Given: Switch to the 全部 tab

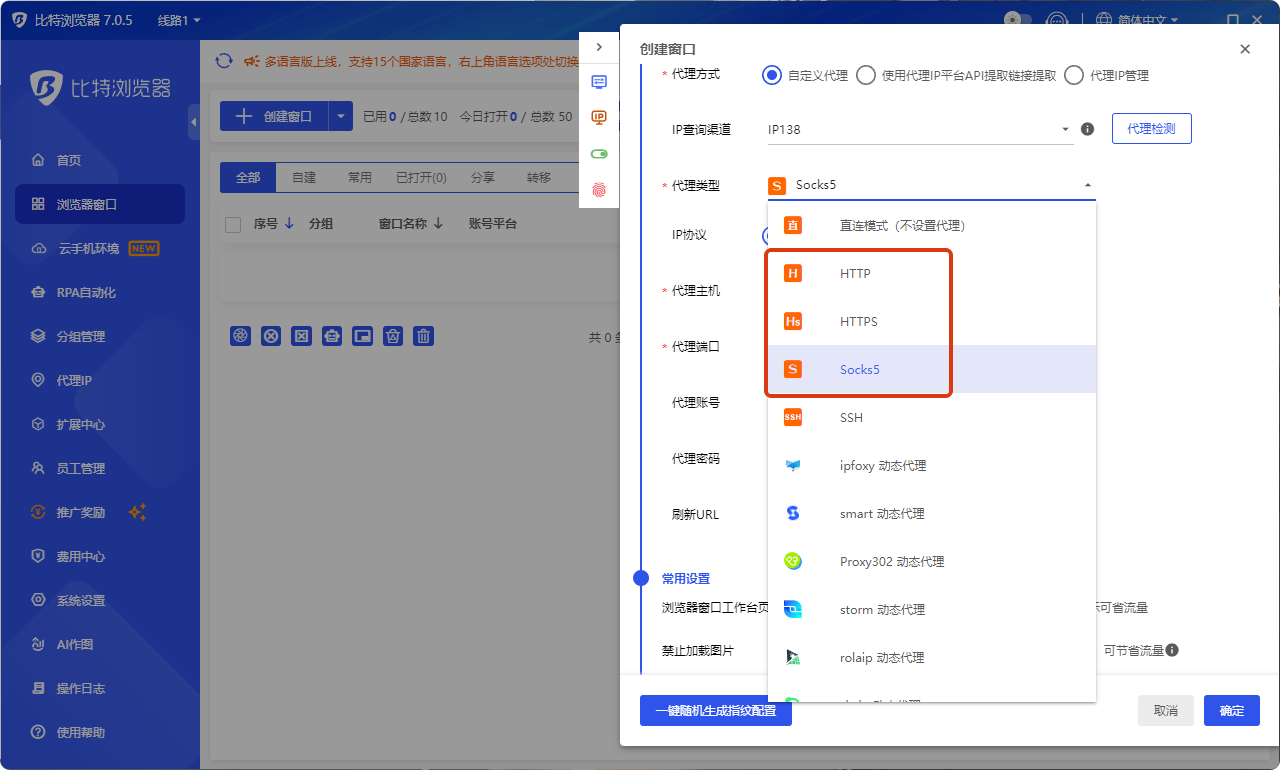Looking at the screenshot, I should [x=248, y=177].
